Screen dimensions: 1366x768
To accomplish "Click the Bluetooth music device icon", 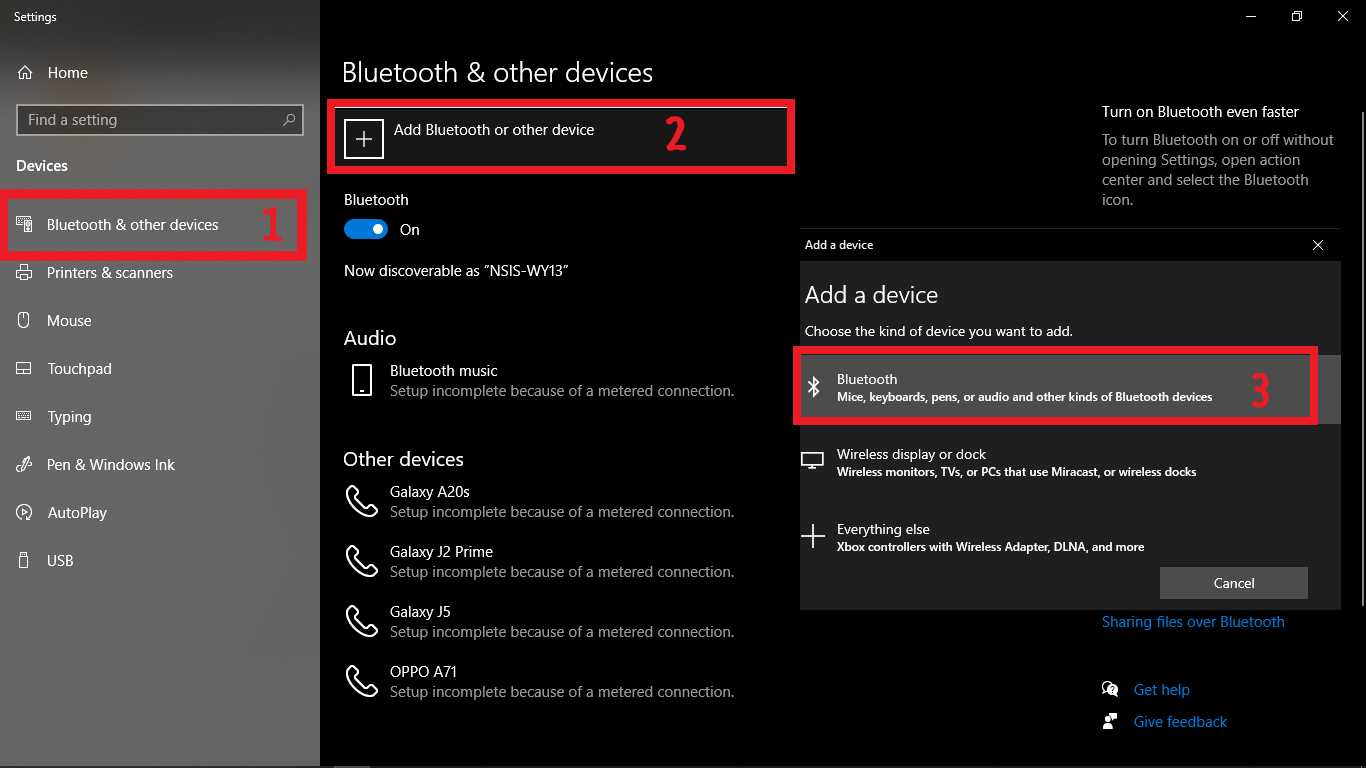I will [x=362, y=380].
